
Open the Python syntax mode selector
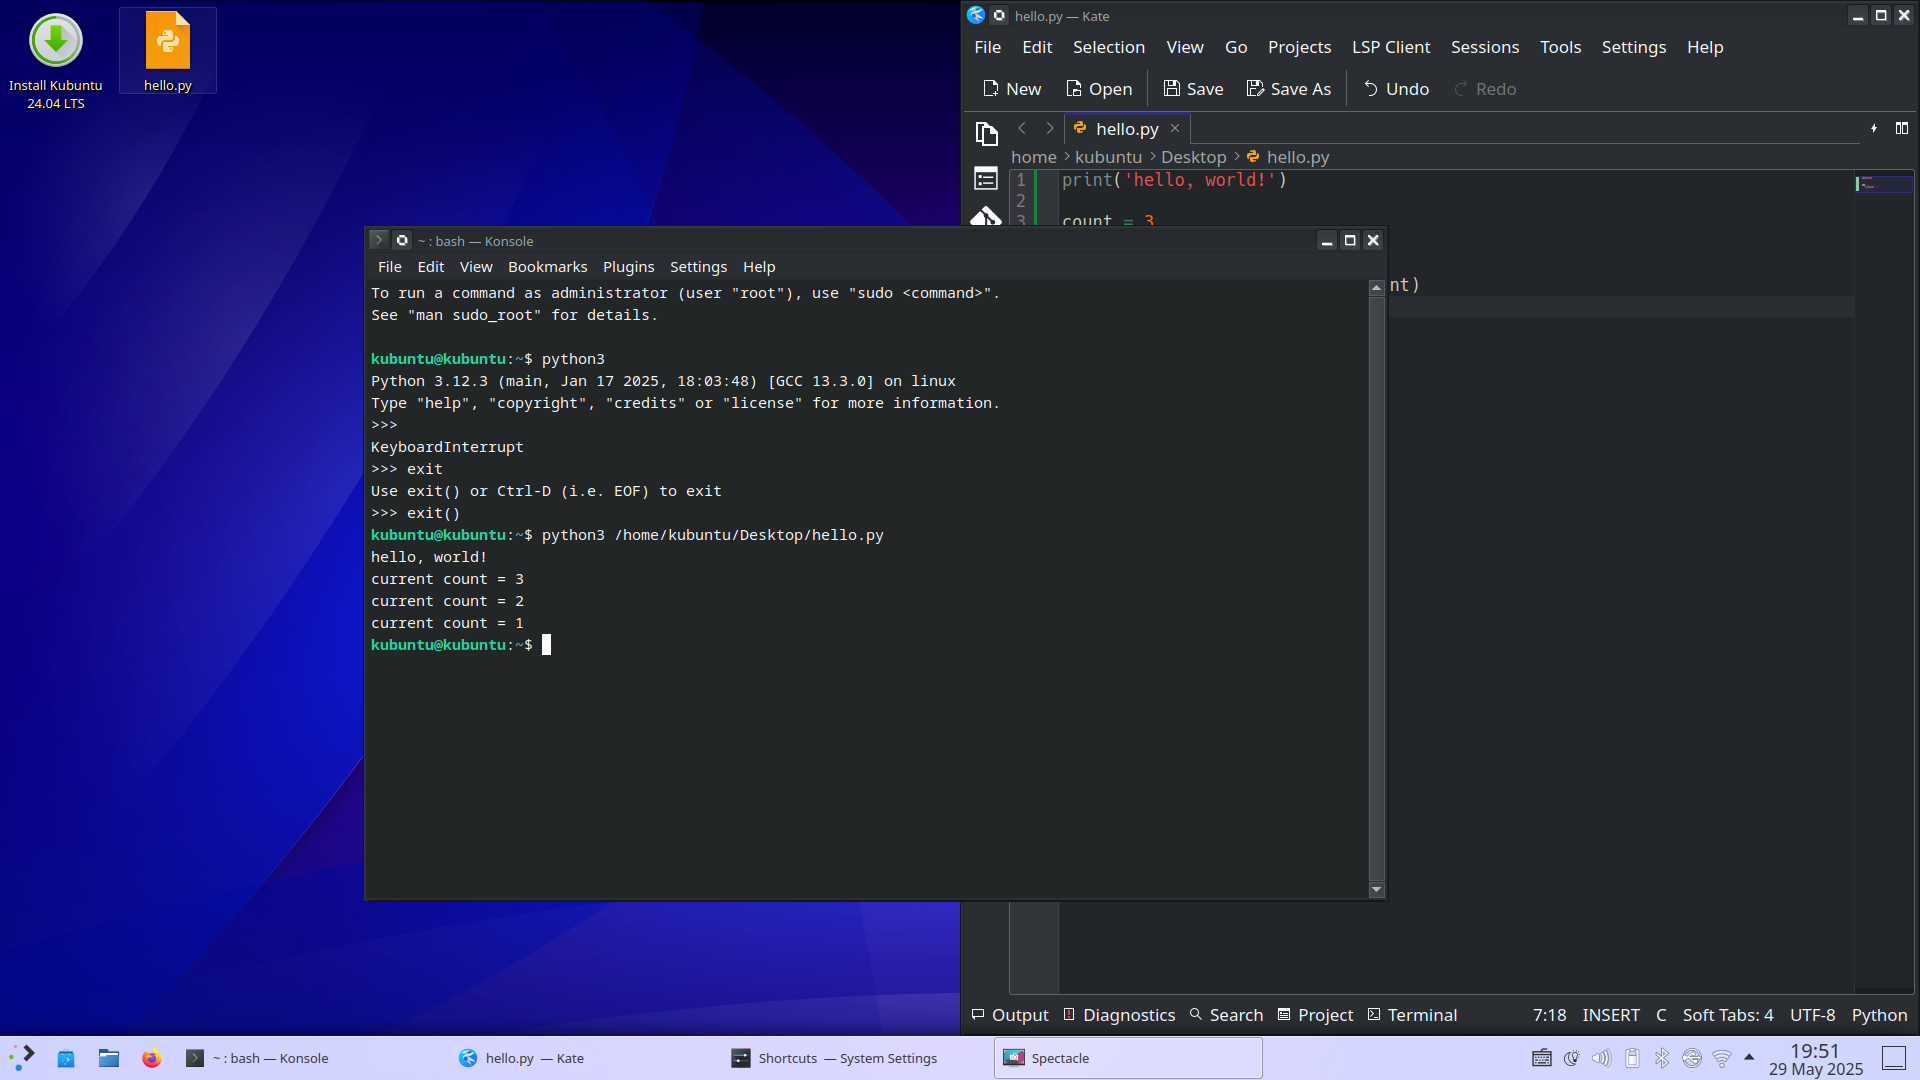[x=1878, y=1015]
